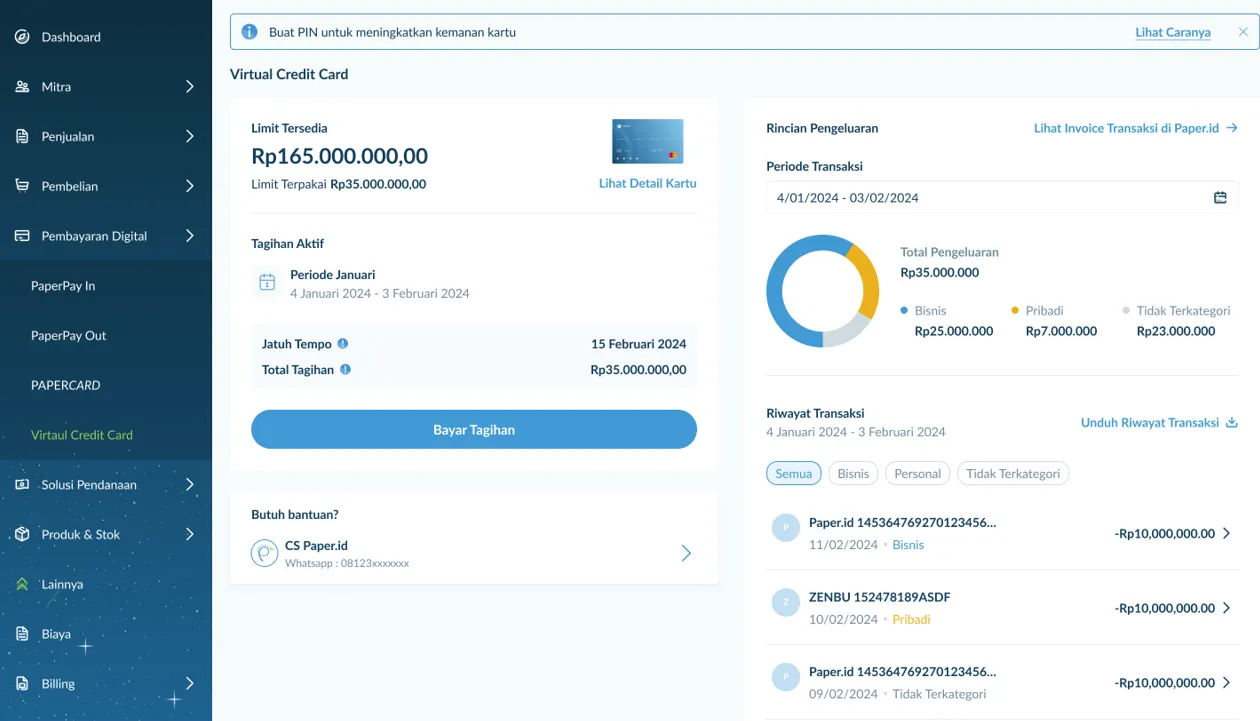Viewport: 1260px width, 721px height.
Task: Open Virtual Credit Card in the sidebar
Action: 81,435
